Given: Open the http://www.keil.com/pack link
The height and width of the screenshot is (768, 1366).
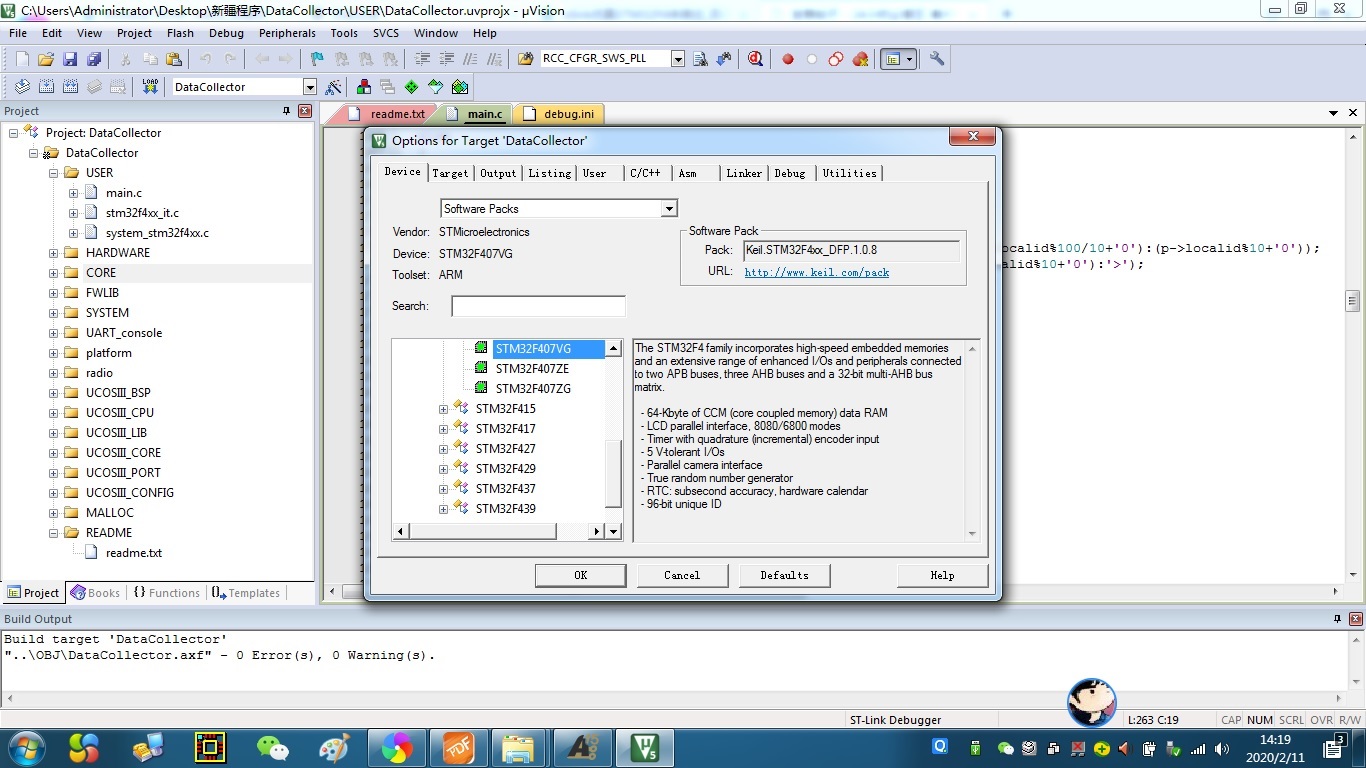Looking at the screenshot, I should click(x=817, y=272).
